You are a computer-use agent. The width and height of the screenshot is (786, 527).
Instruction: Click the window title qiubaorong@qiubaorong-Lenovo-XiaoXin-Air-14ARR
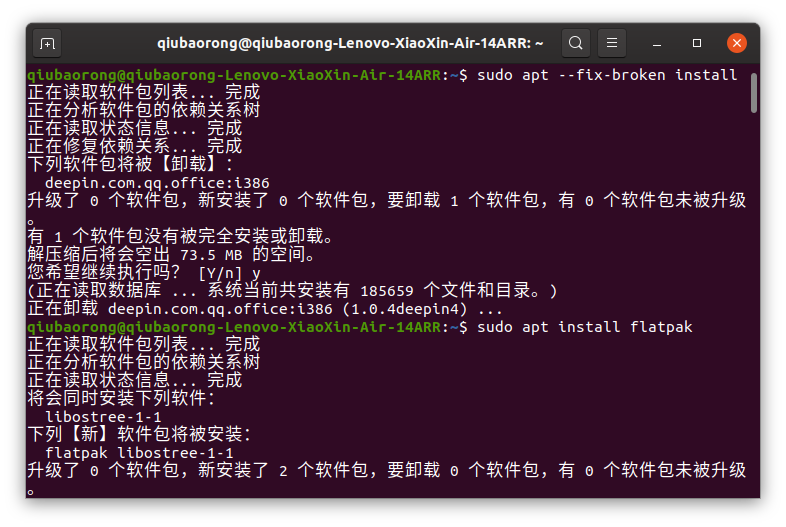[350, 43]
